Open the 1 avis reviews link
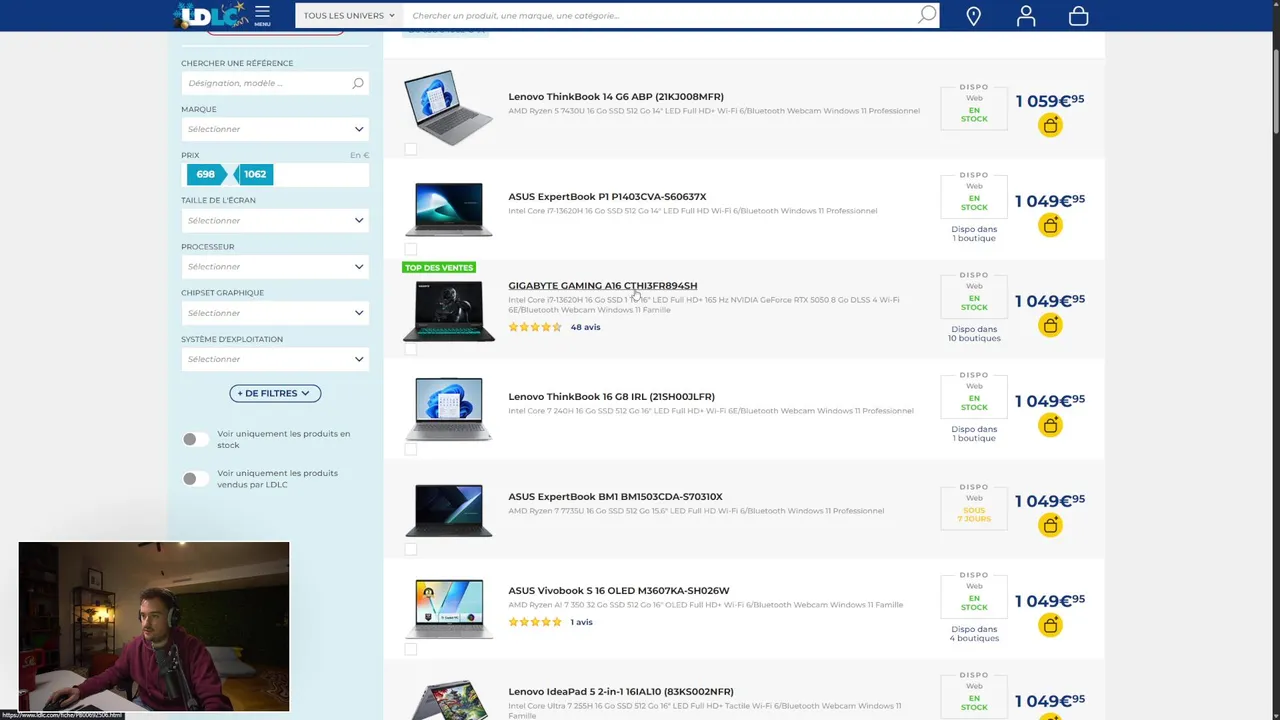 pyautogui.click(x=581, y=622)
